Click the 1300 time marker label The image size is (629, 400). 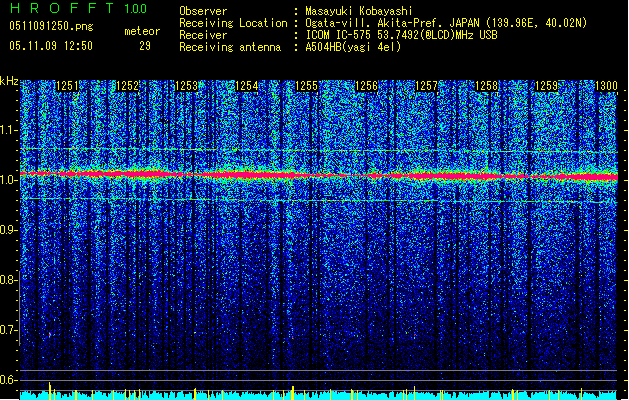pyautogui.click(x=606, y=86)
